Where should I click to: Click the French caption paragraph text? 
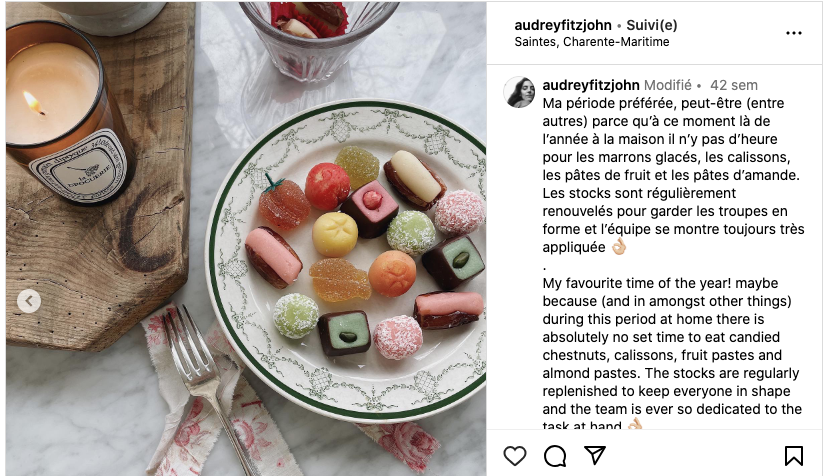click(673, 175)
